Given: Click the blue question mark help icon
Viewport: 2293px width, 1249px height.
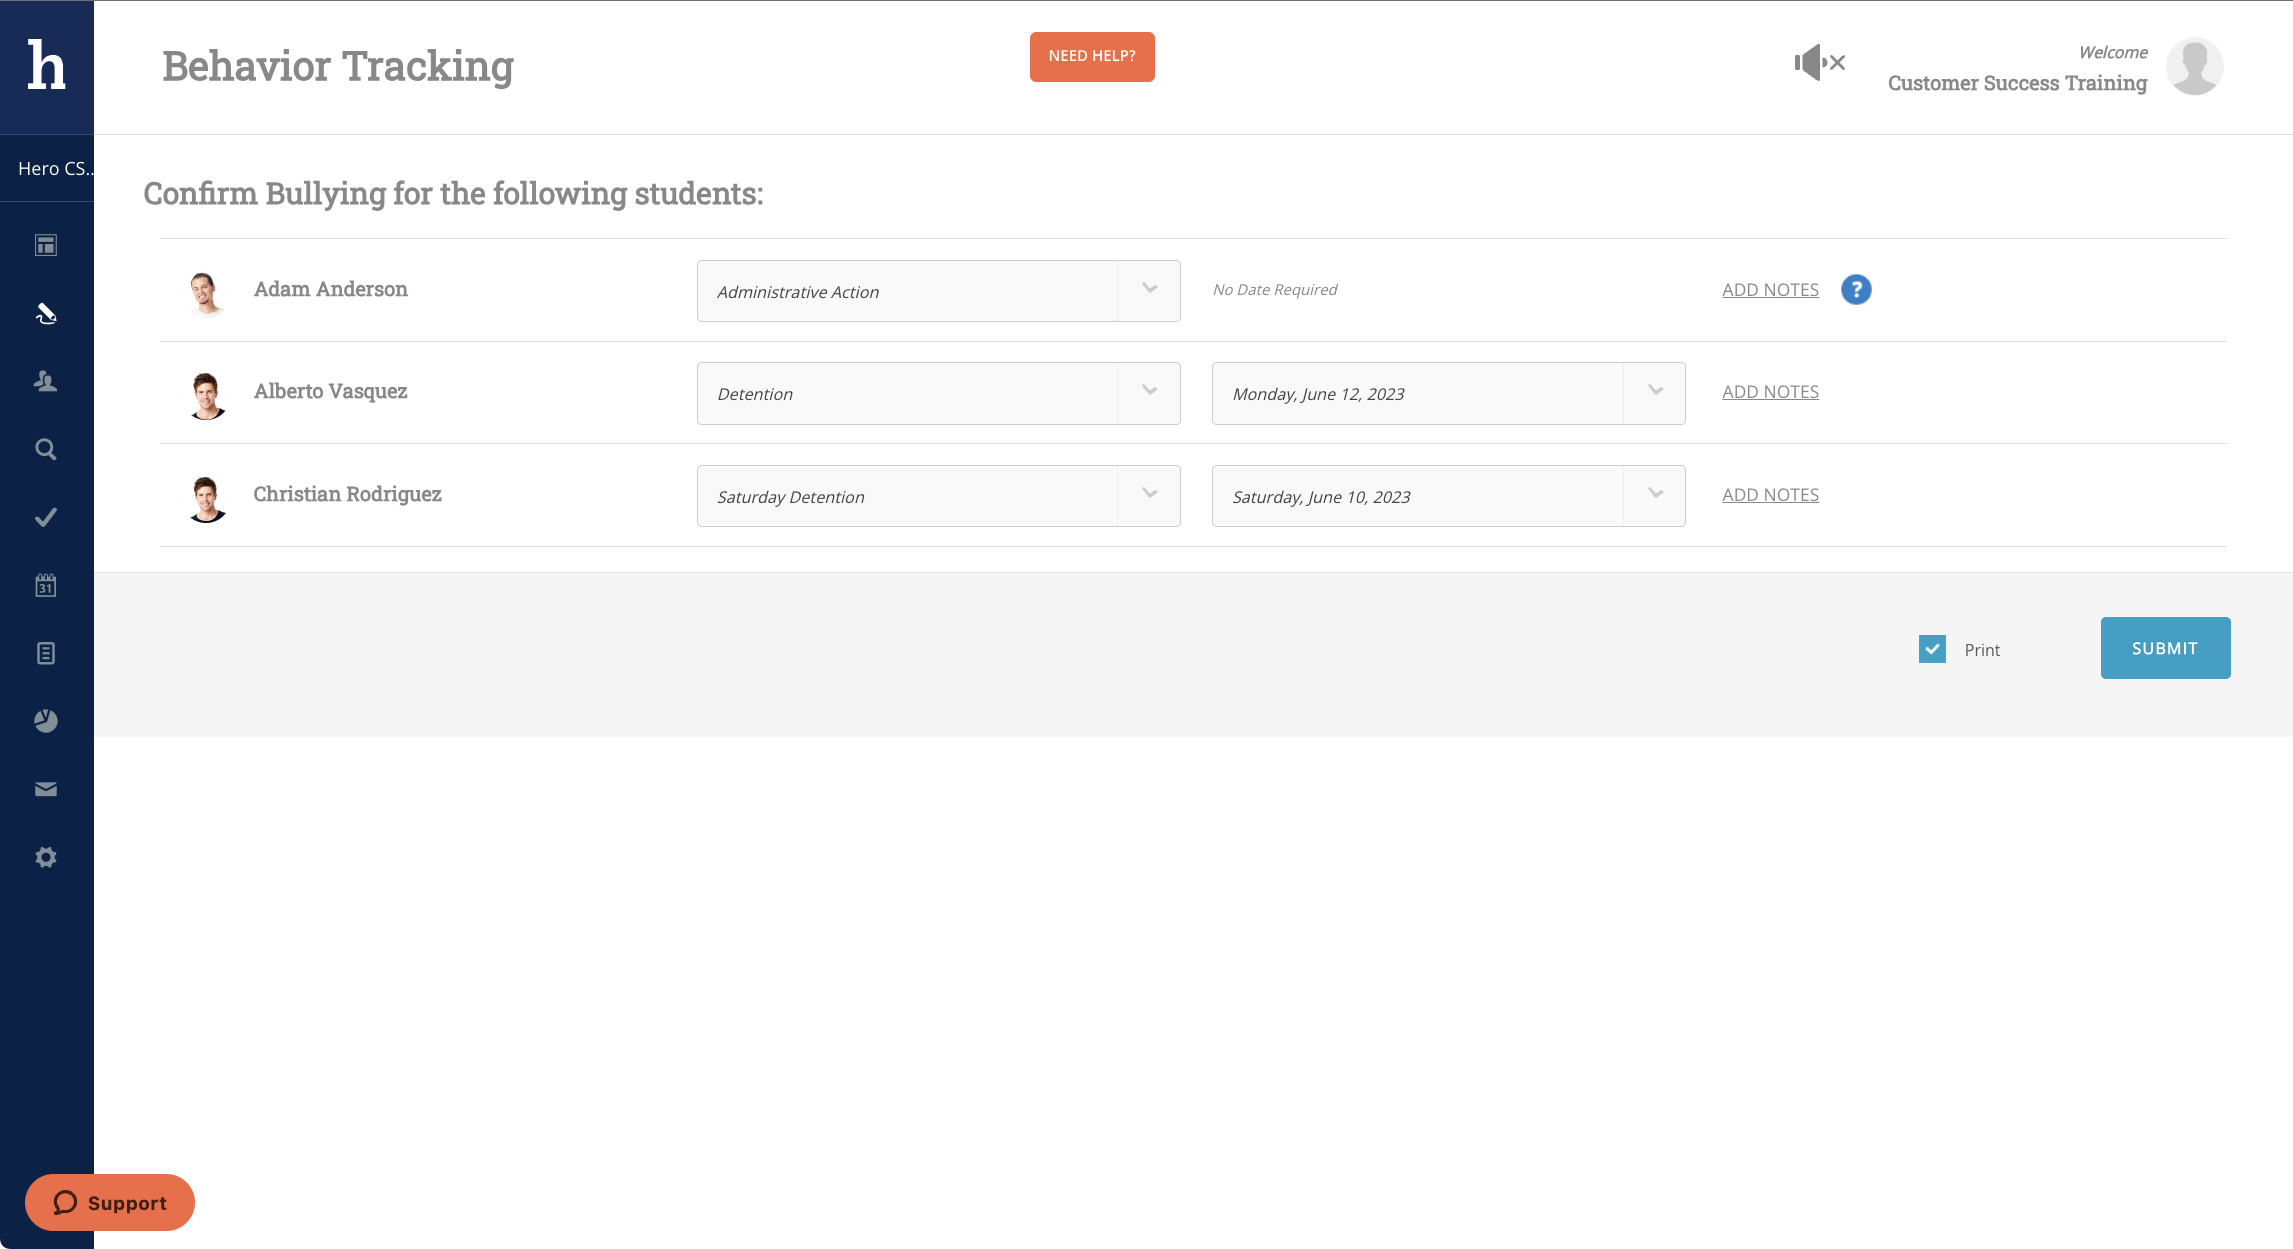Looking at the screenshot, I should tap(1856, 290).
